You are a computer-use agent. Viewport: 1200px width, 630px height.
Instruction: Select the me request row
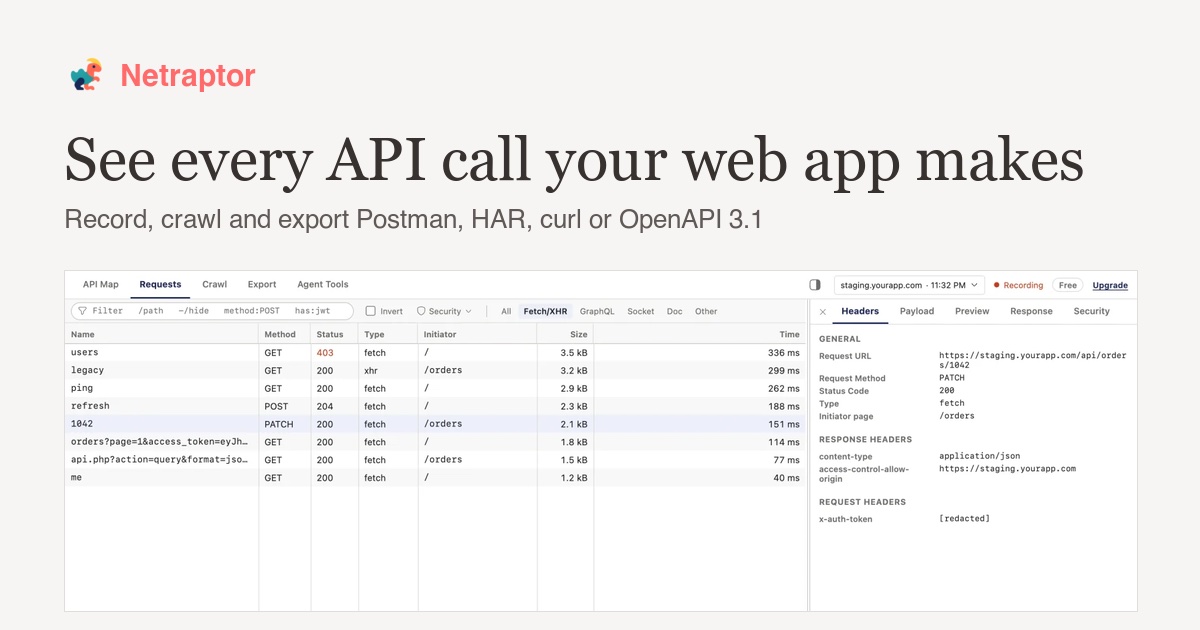coord(436,478)
